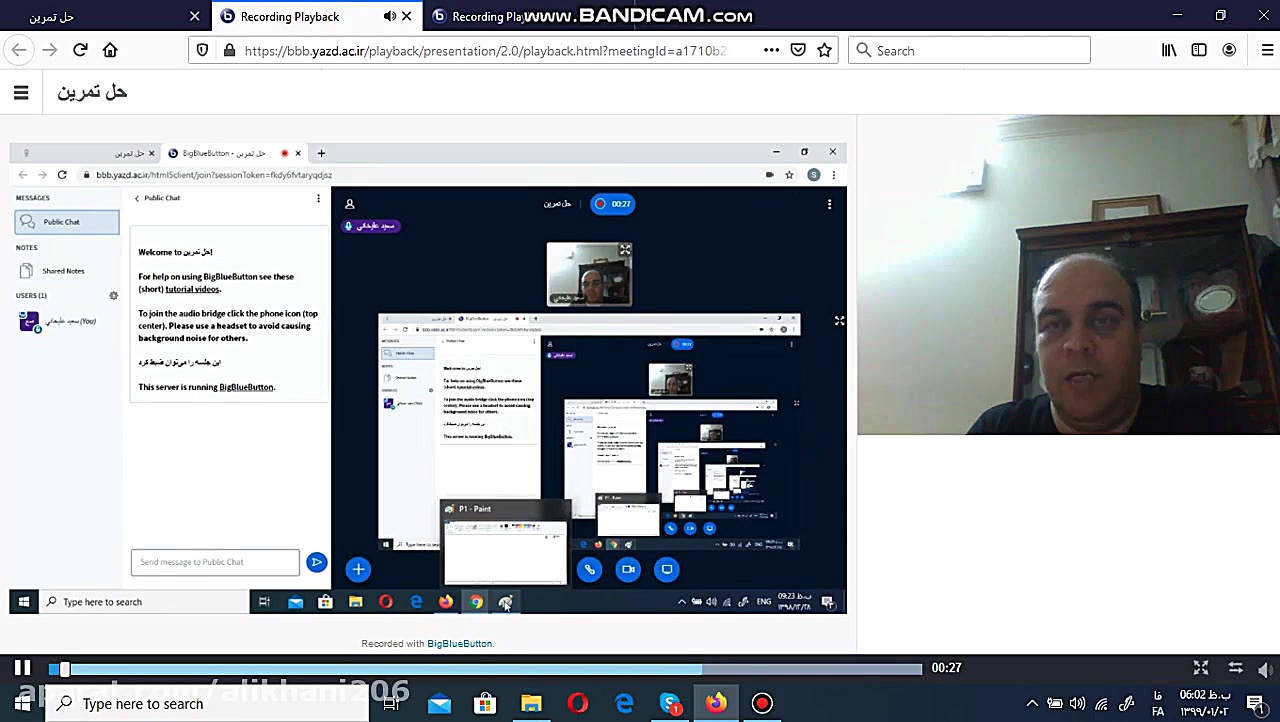This screenshot has width=1280, height=722.
Task: Reload page in recorded Chrome window
Action: click(x=62, y=175)
